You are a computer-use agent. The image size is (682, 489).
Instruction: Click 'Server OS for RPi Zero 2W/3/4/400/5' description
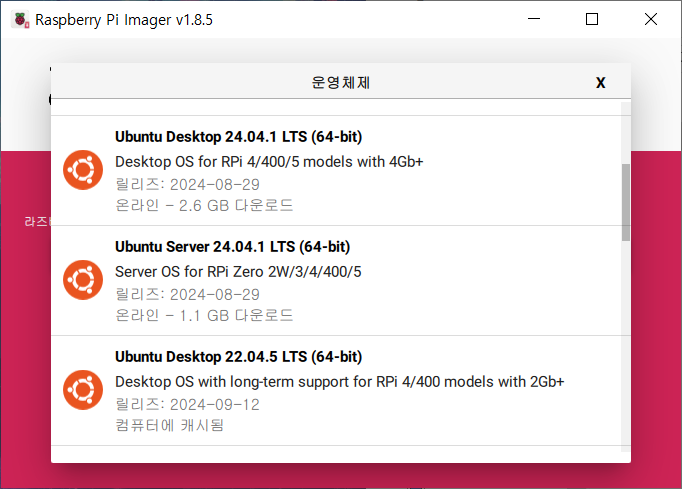(x=238, y=272)
